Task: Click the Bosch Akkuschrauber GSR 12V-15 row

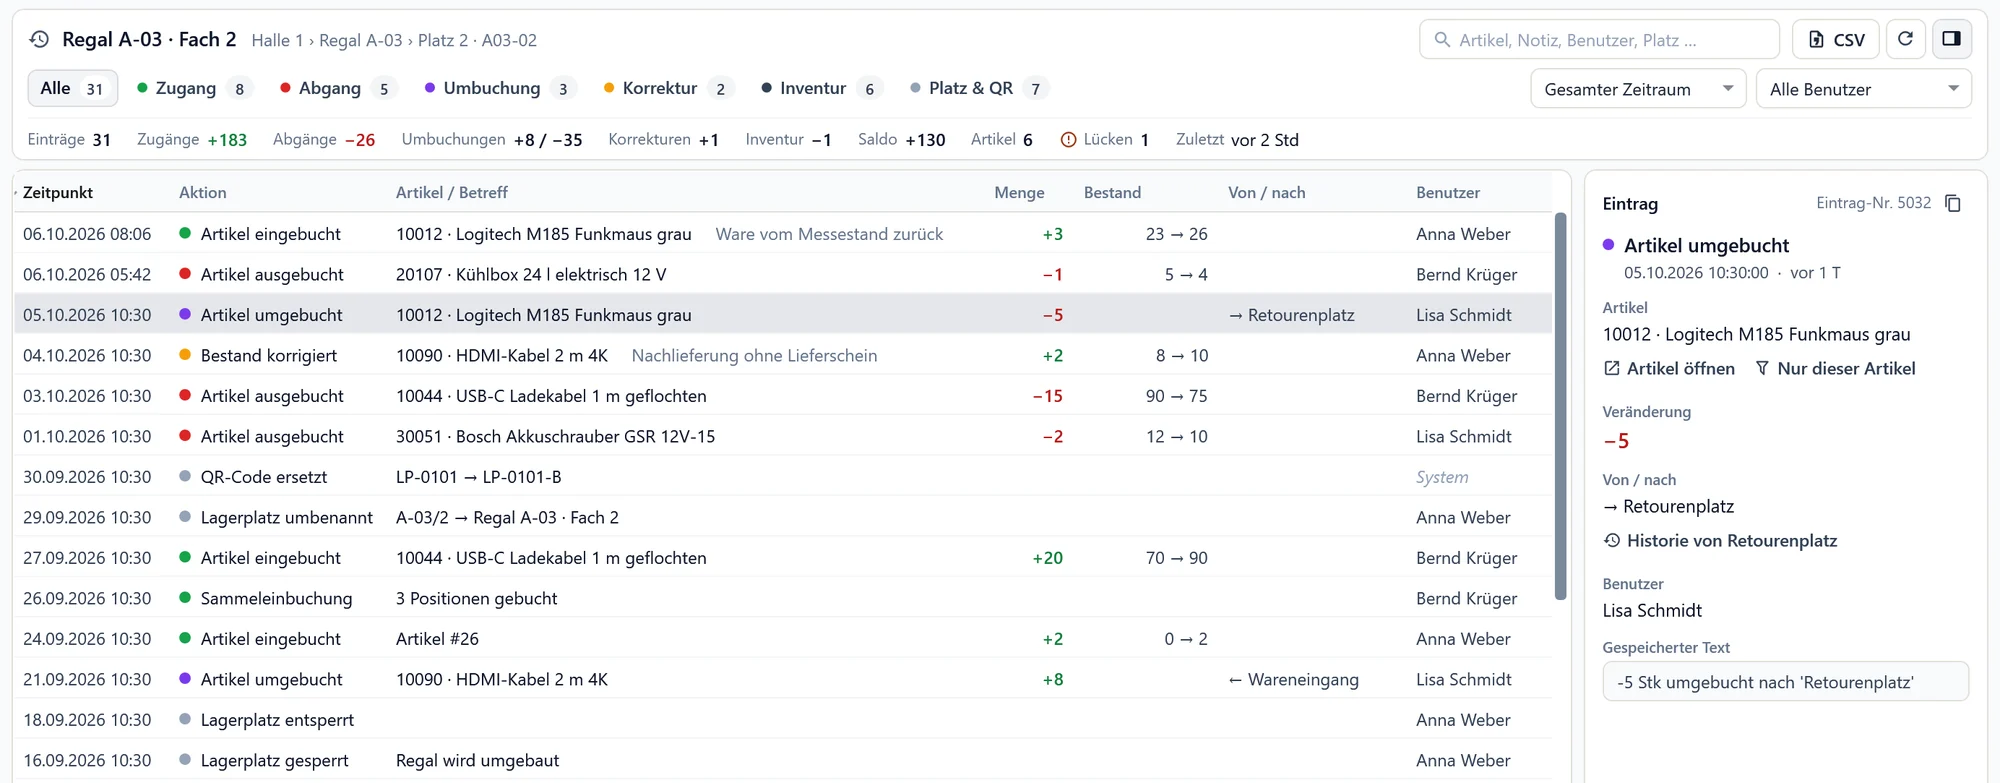Action: [783, 436]
